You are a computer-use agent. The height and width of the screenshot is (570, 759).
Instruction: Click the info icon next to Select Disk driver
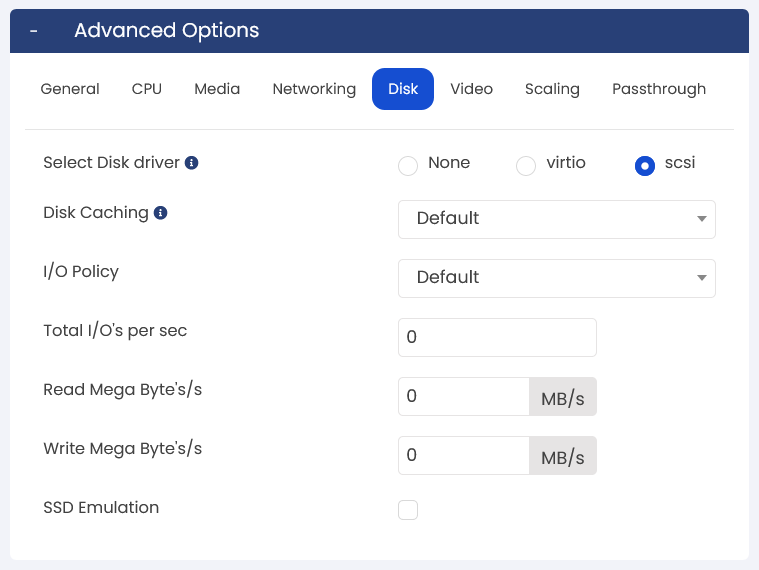[x=192, y=163]
